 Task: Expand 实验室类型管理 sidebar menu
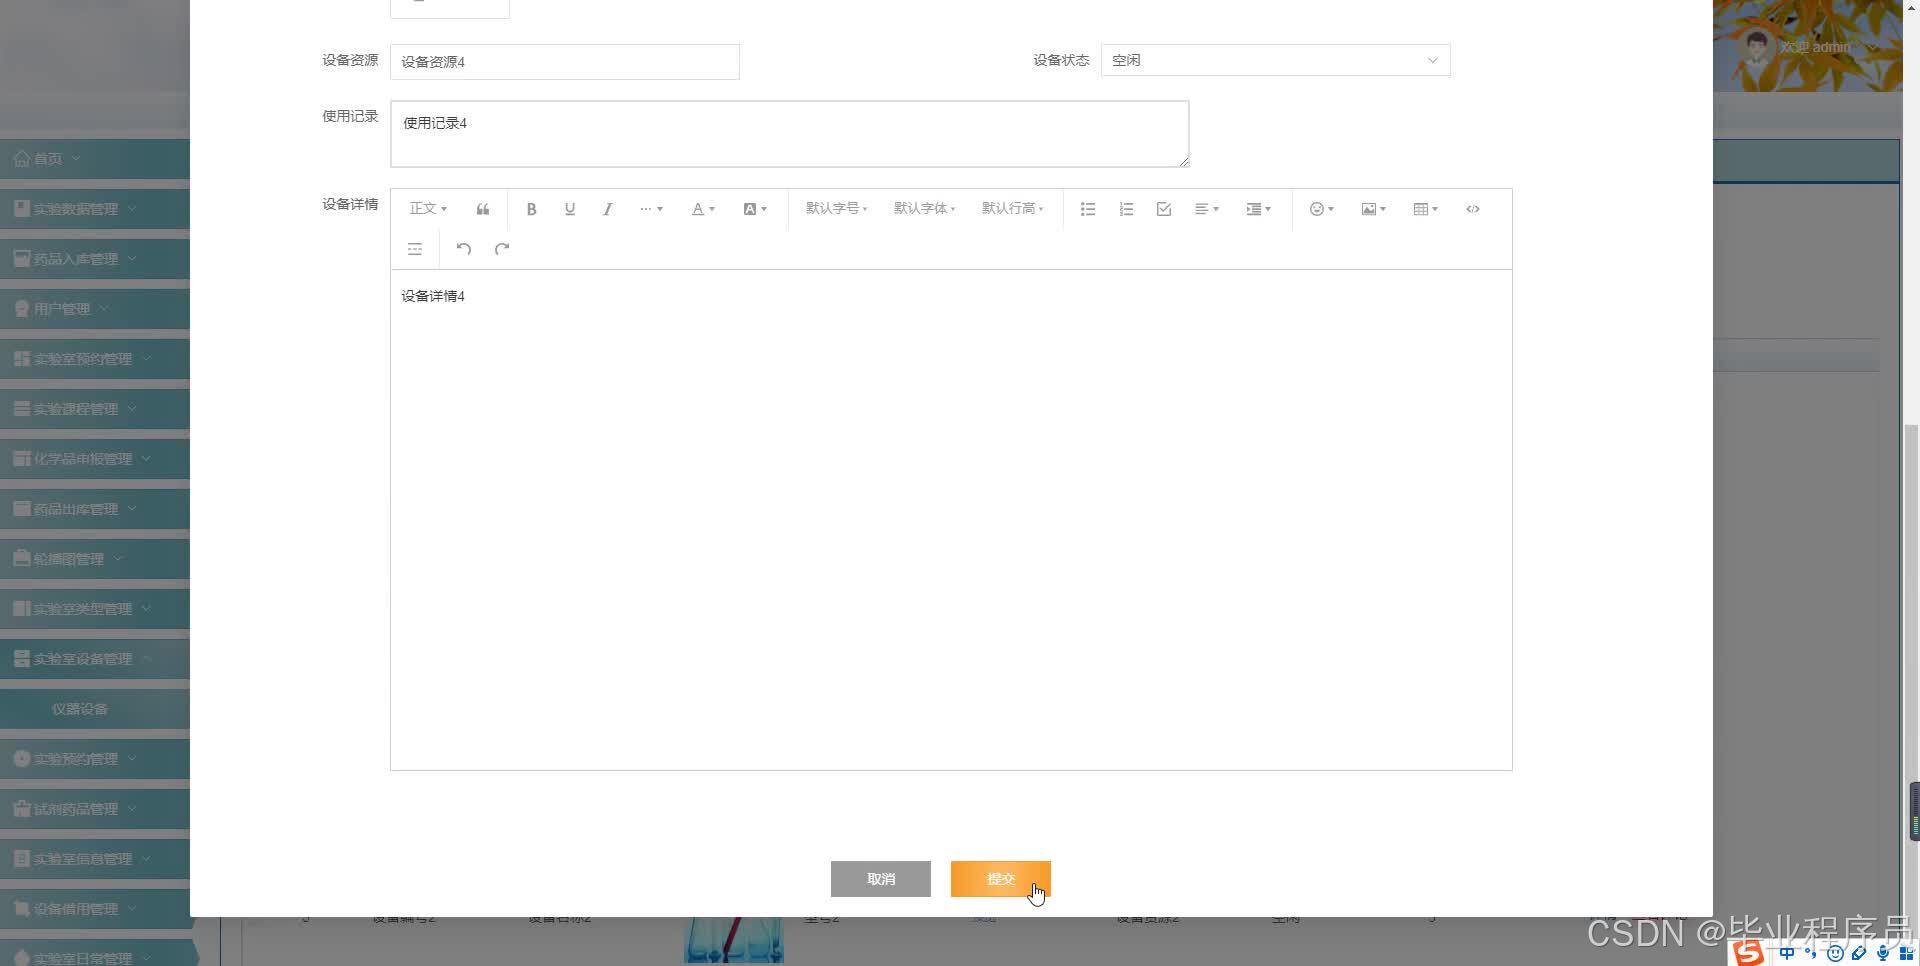pyautogui.click(x=95, y=609)
